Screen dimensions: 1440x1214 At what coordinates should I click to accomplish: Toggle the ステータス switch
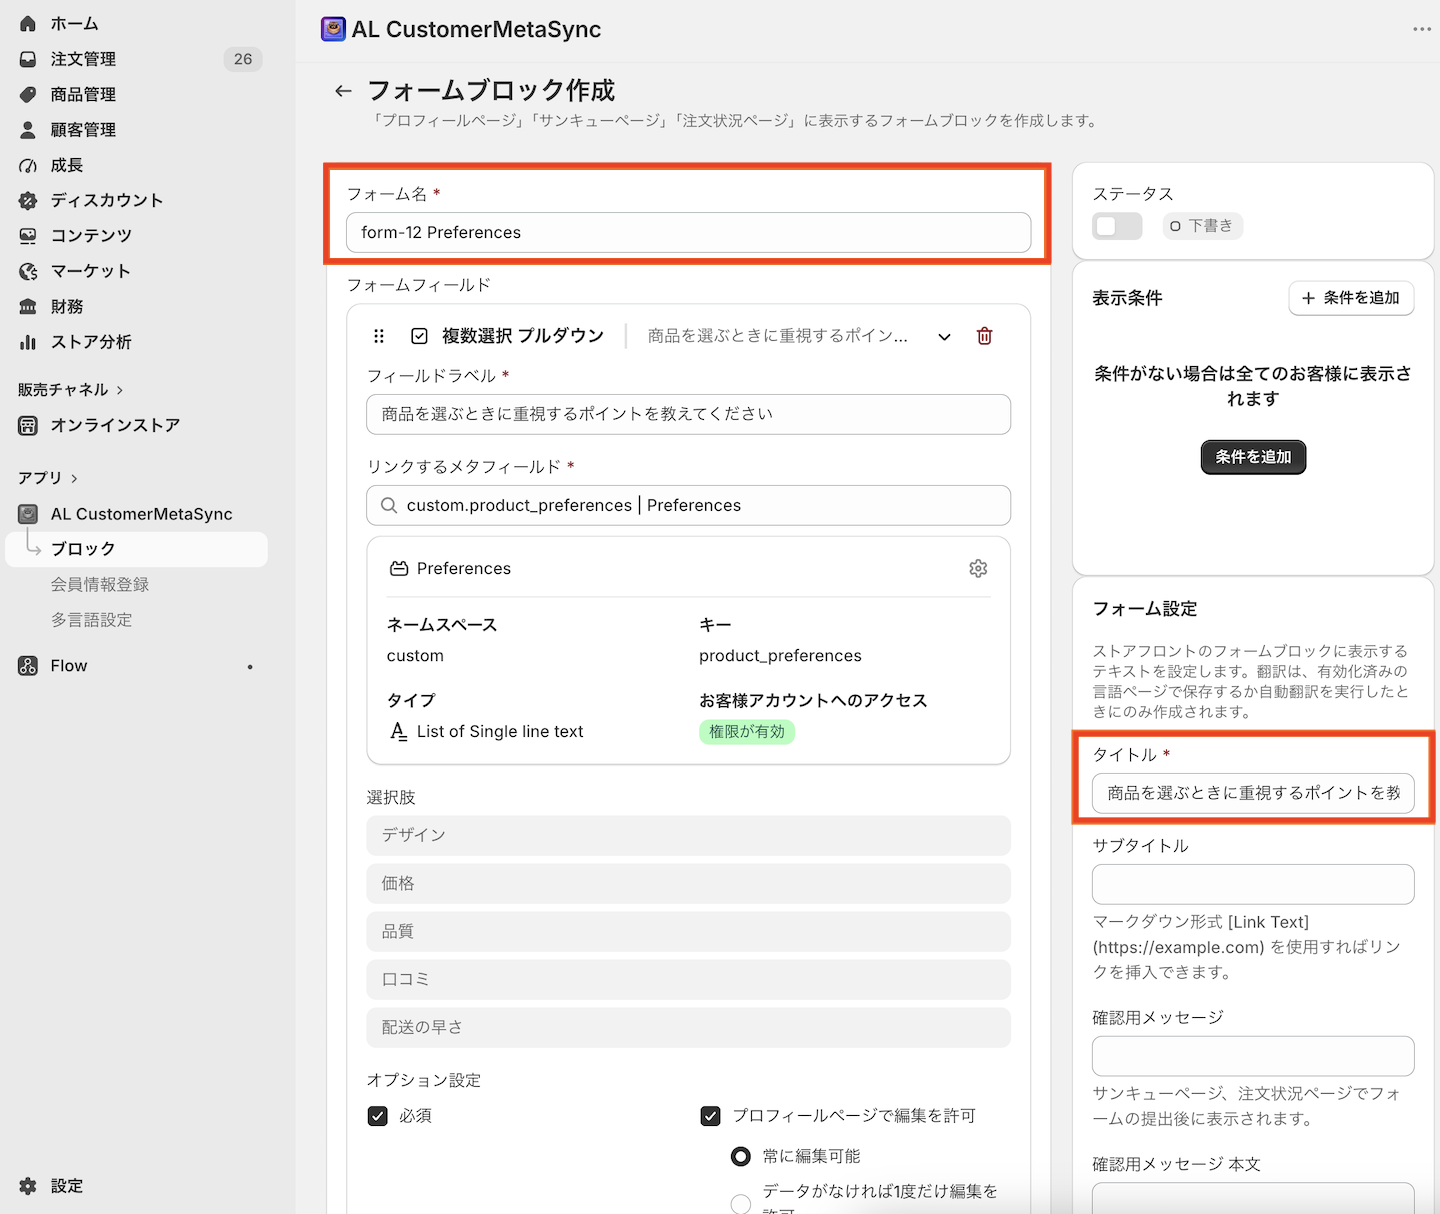[1117, 226]
